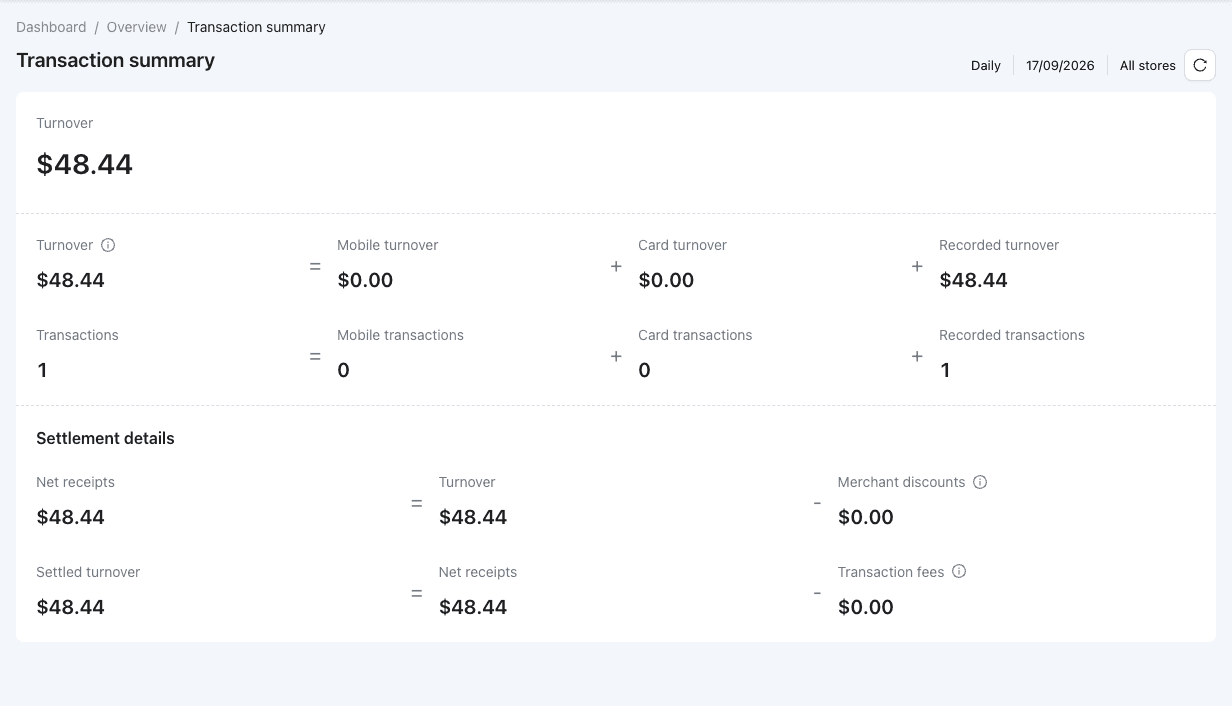Click the Merchant discounts $0.00 value
Screen dimensions: 1232x706
(866, 517)
